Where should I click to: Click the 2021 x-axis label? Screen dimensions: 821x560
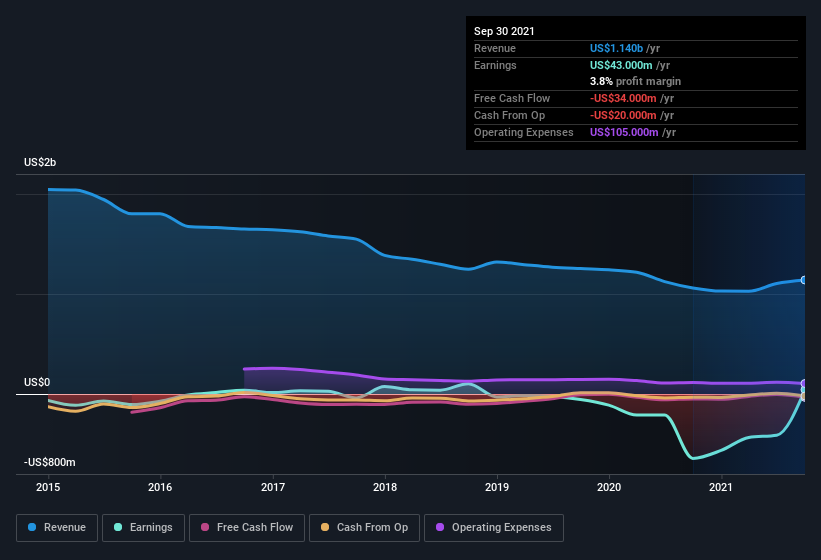721,487
